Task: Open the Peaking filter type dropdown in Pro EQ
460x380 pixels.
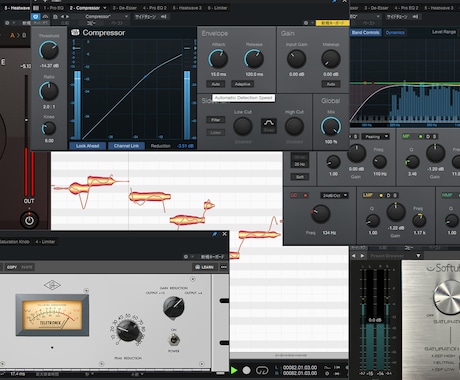Action: click(x=376, y=136)
